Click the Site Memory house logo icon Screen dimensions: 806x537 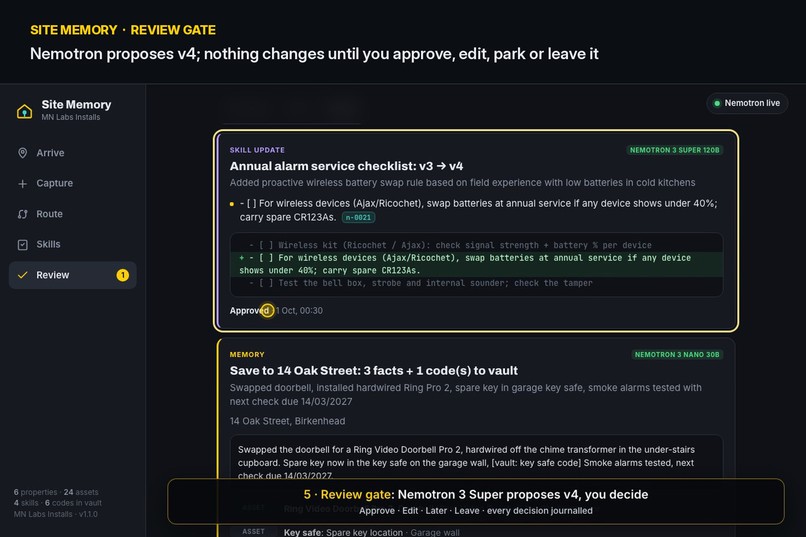(x=24, y=111)
